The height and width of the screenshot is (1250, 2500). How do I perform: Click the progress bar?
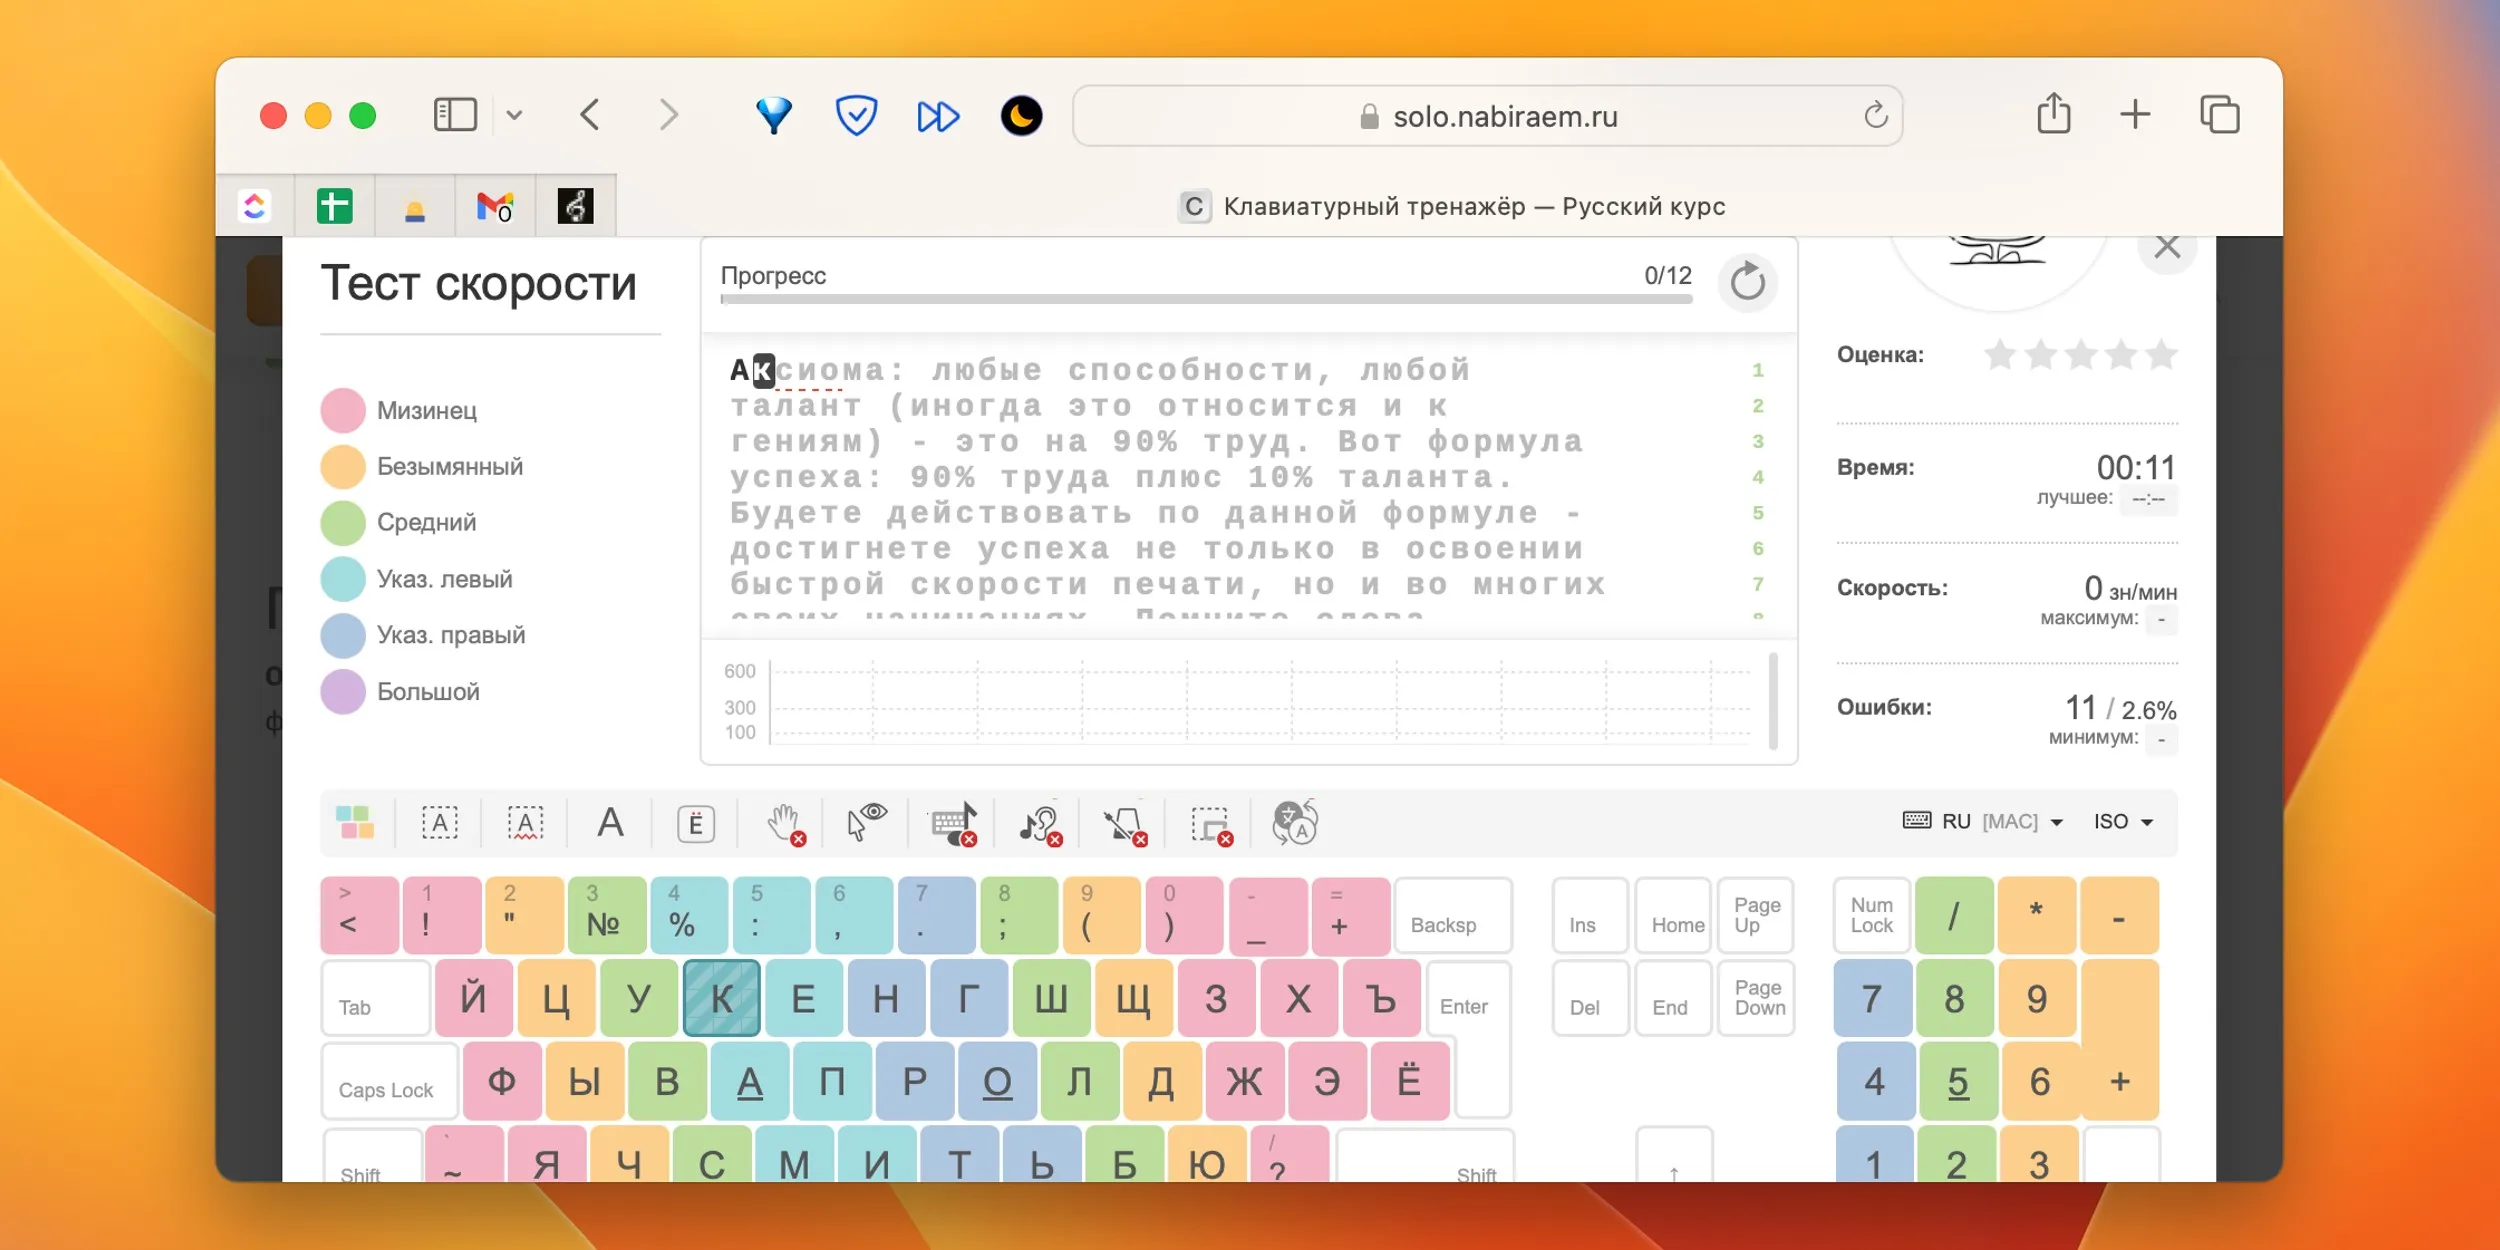coord(1206,298)
